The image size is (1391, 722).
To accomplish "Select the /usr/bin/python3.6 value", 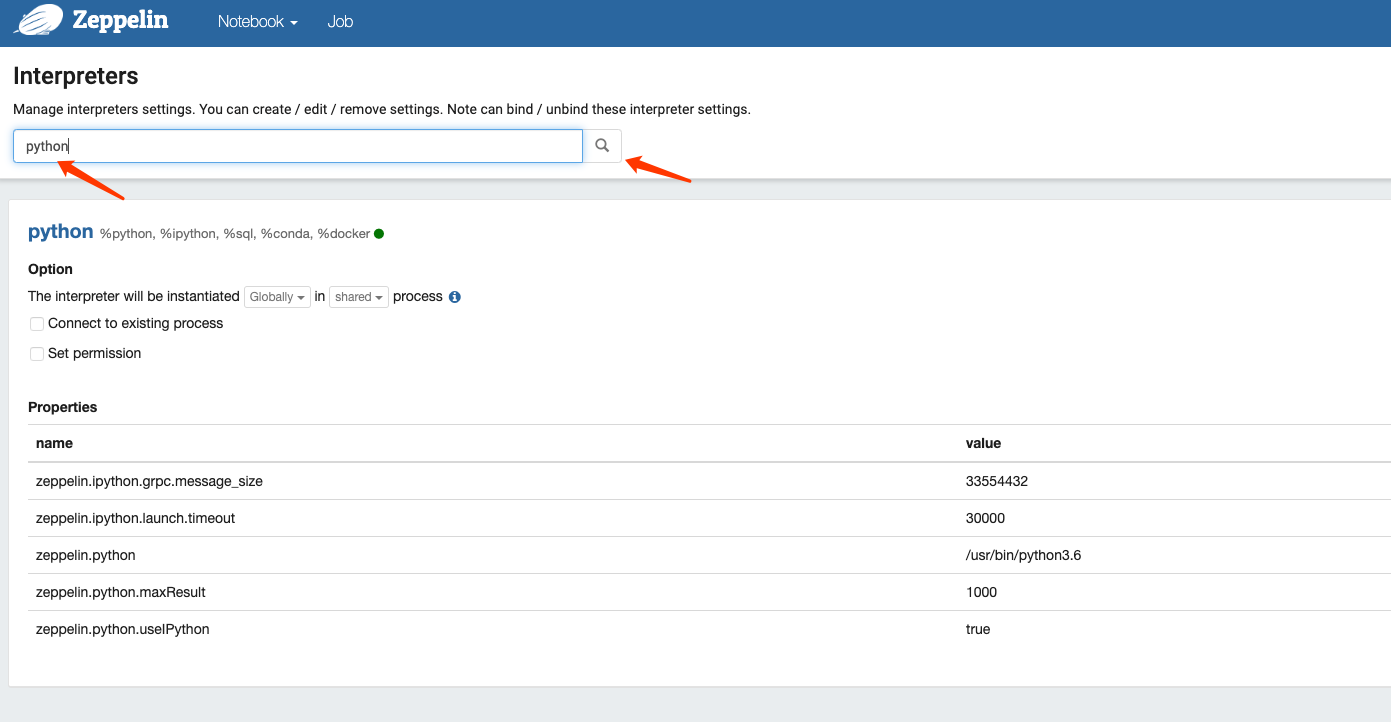I will coord(1023,555).
